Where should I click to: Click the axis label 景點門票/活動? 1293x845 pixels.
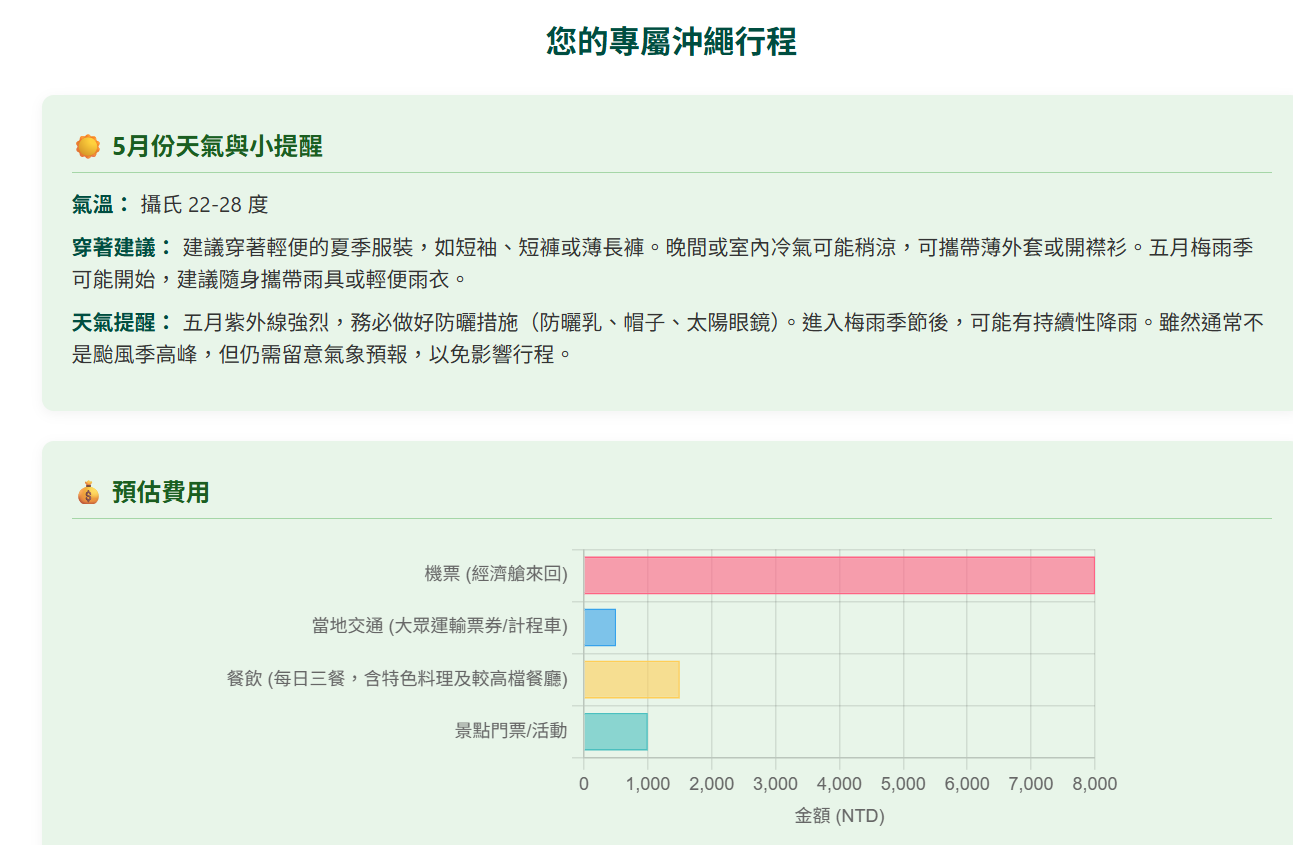[x=511, y=731]
